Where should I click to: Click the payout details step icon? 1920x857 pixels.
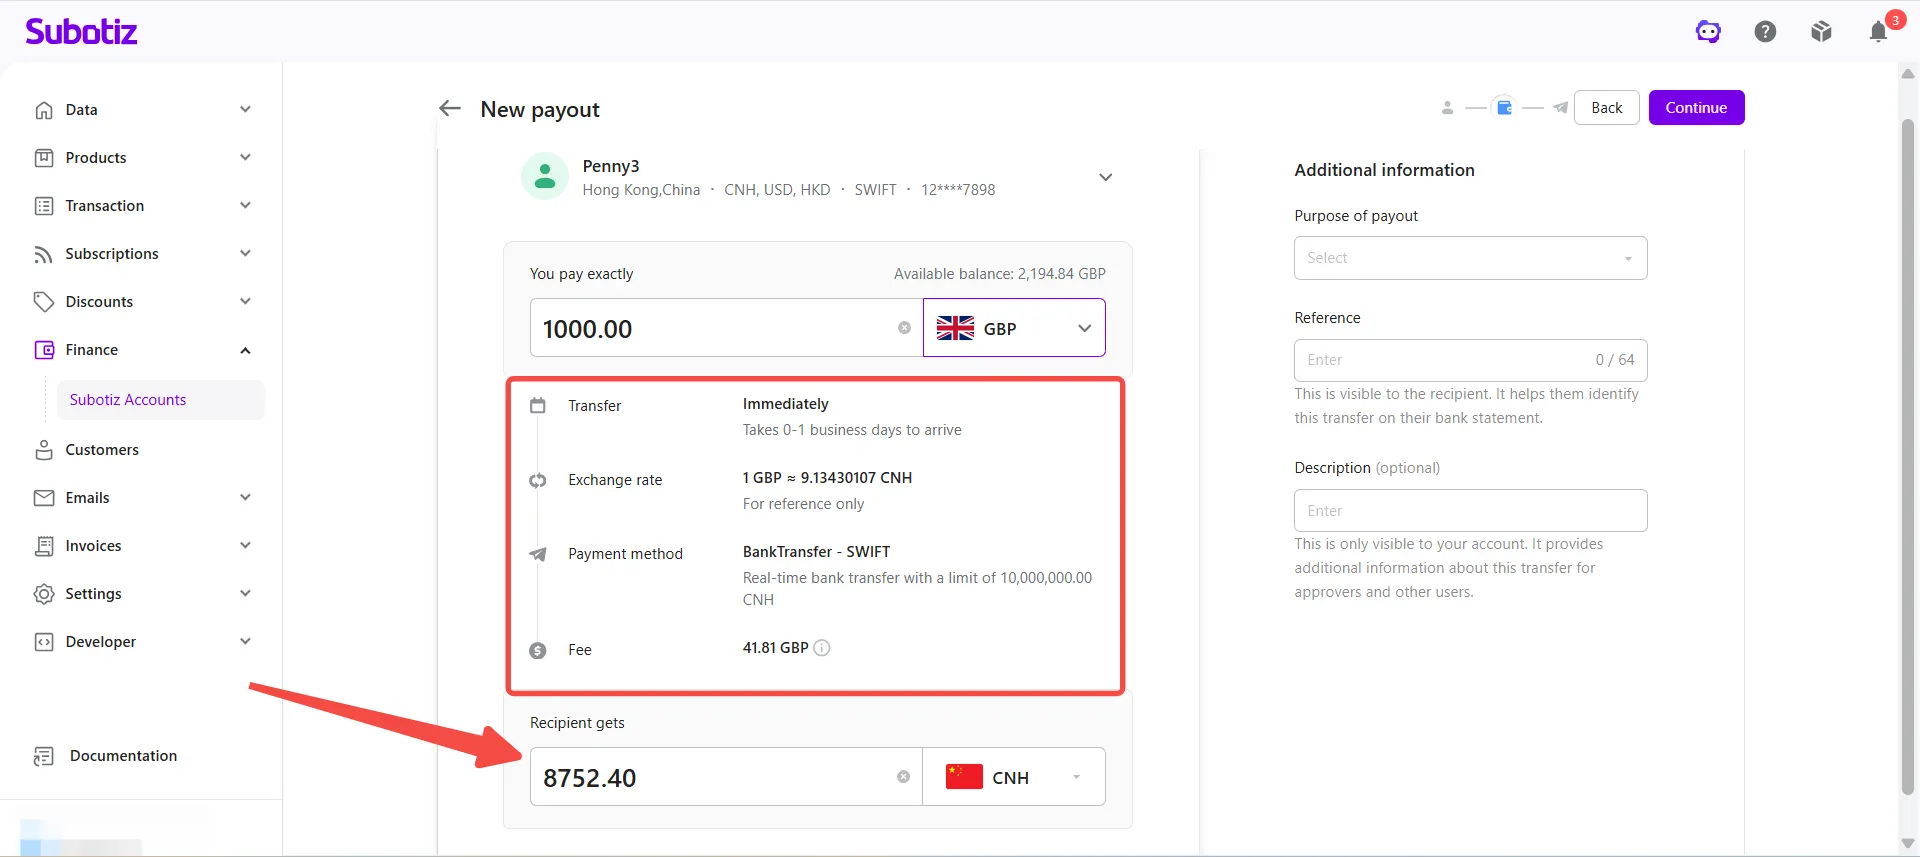coord(1504,108)
